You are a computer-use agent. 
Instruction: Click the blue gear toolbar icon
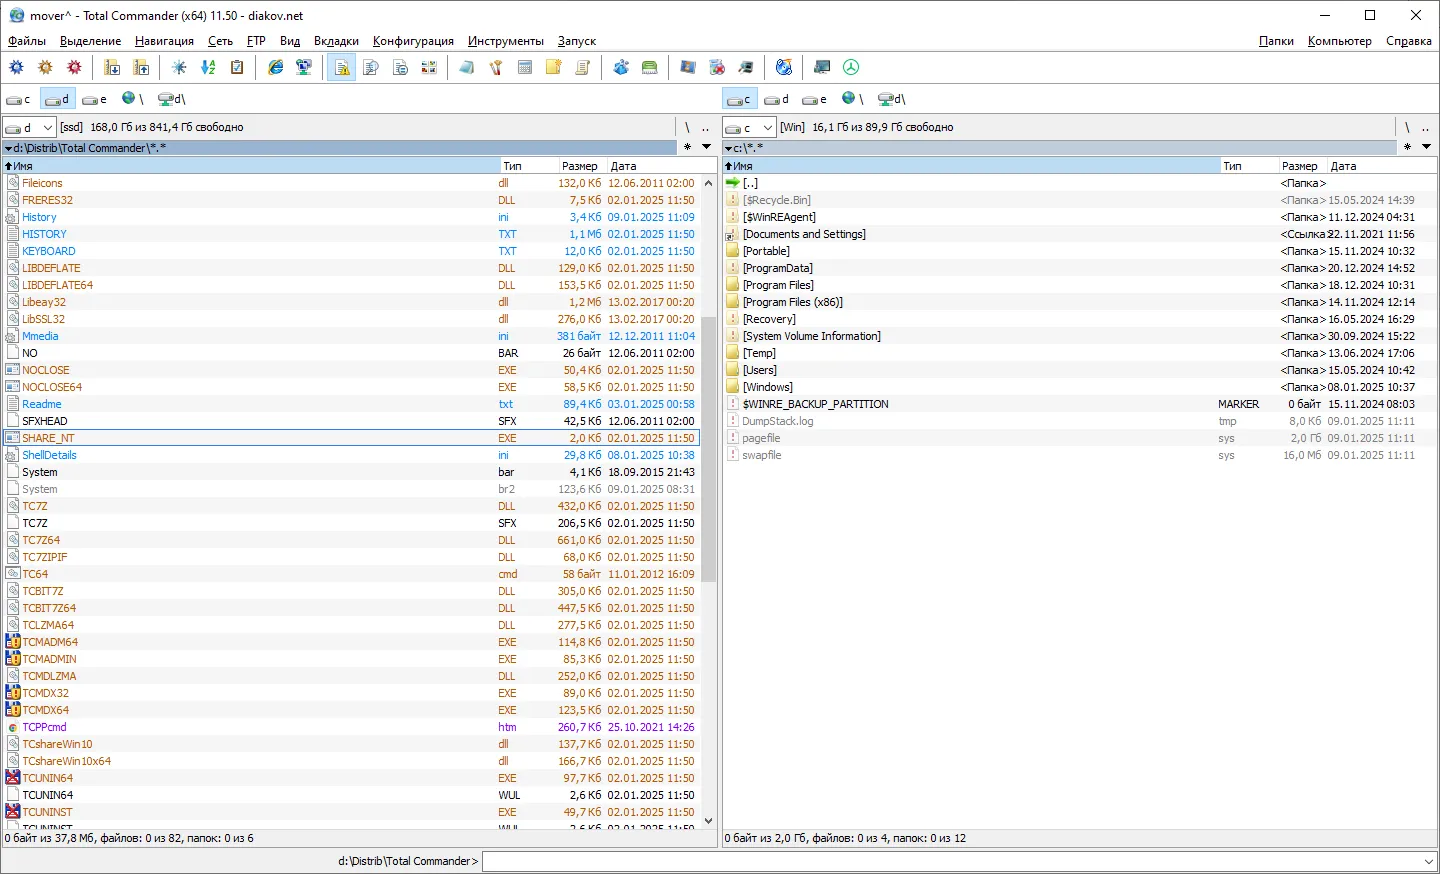click(16, 67)
